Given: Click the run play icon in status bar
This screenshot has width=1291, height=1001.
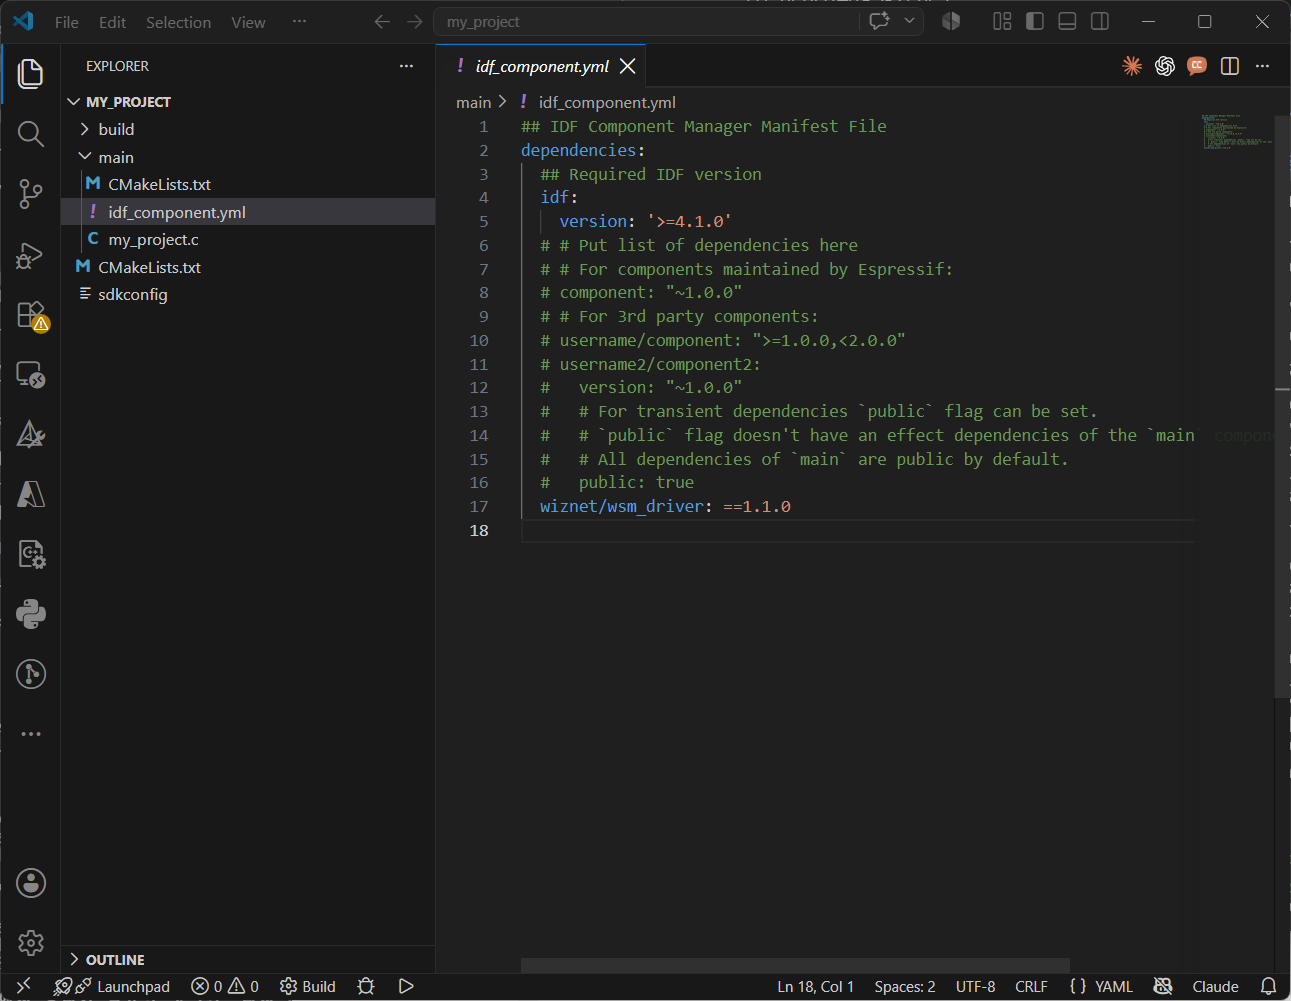Looking at the screenshot, I should coord(406,986).
